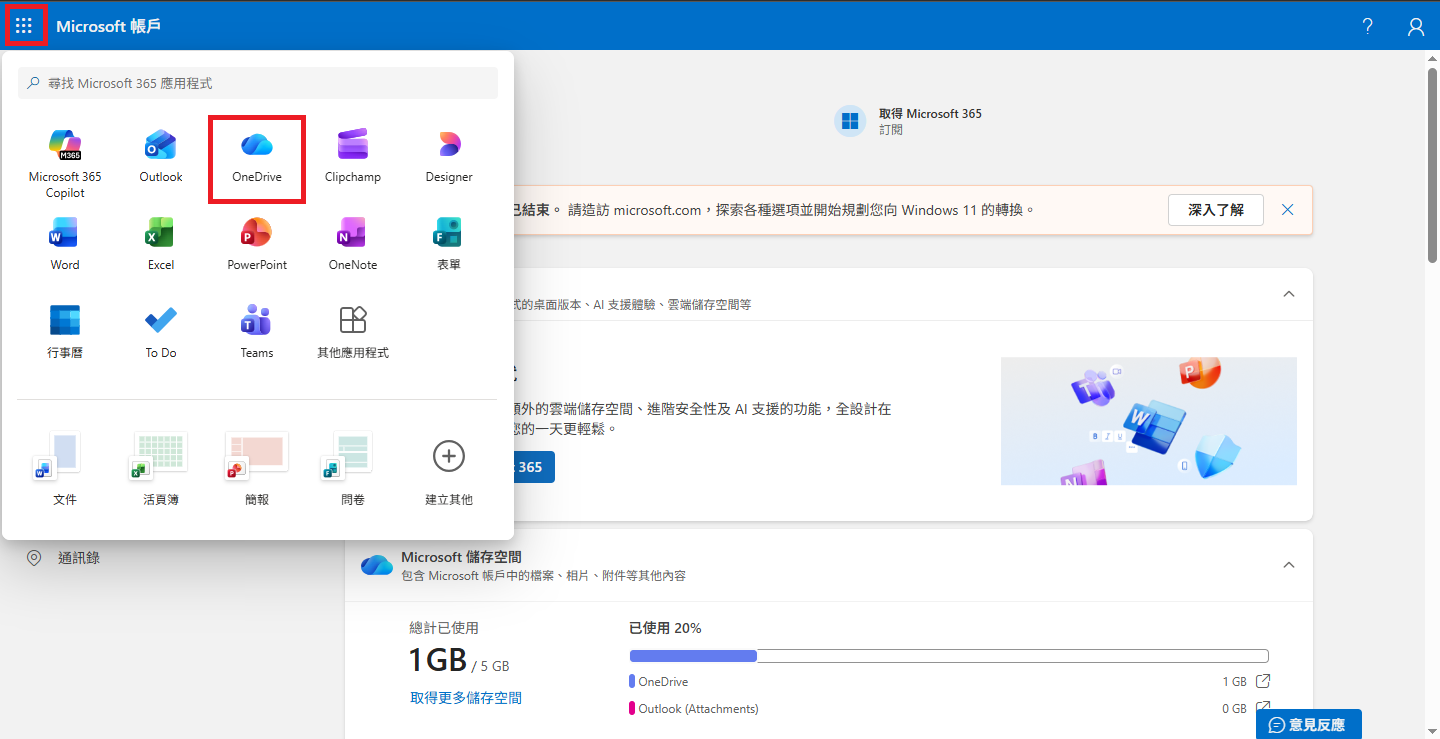Open Microsoft Teams app
Screen dimensions: 1440x739
(257, 332)
